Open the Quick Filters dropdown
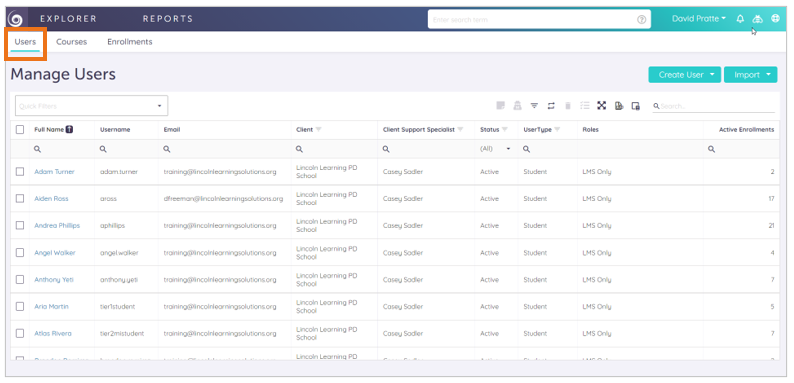The image size is (794, 383). pos(92,106)
